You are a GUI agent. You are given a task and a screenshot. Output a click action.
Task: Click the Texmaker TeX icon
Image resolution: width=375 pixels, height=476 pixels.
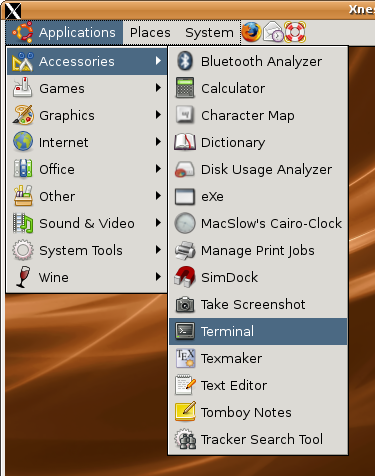[x=185, y=358]
